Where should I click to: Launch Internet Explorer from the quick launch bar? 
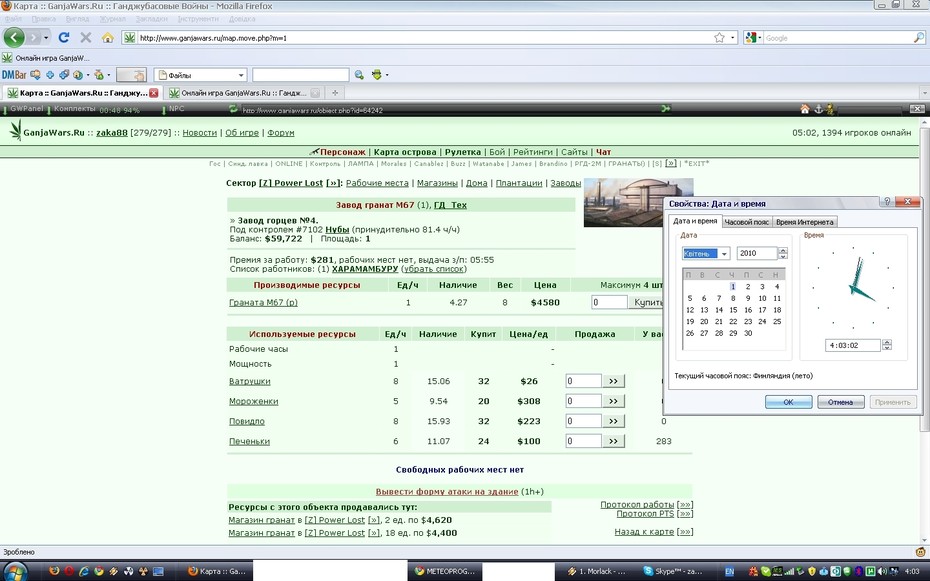84,572
